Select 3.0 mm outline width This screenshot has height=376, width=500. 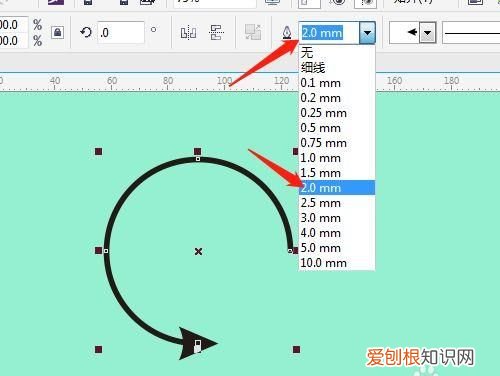coord(337,218)
